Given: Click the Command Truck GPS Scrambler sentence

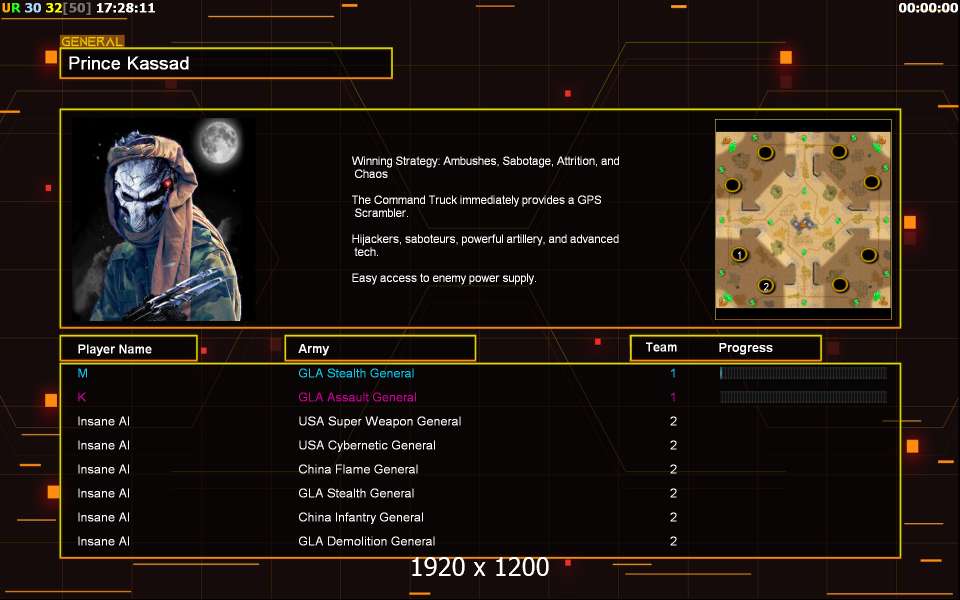Looking at the screenshot, I should (476, 206).
